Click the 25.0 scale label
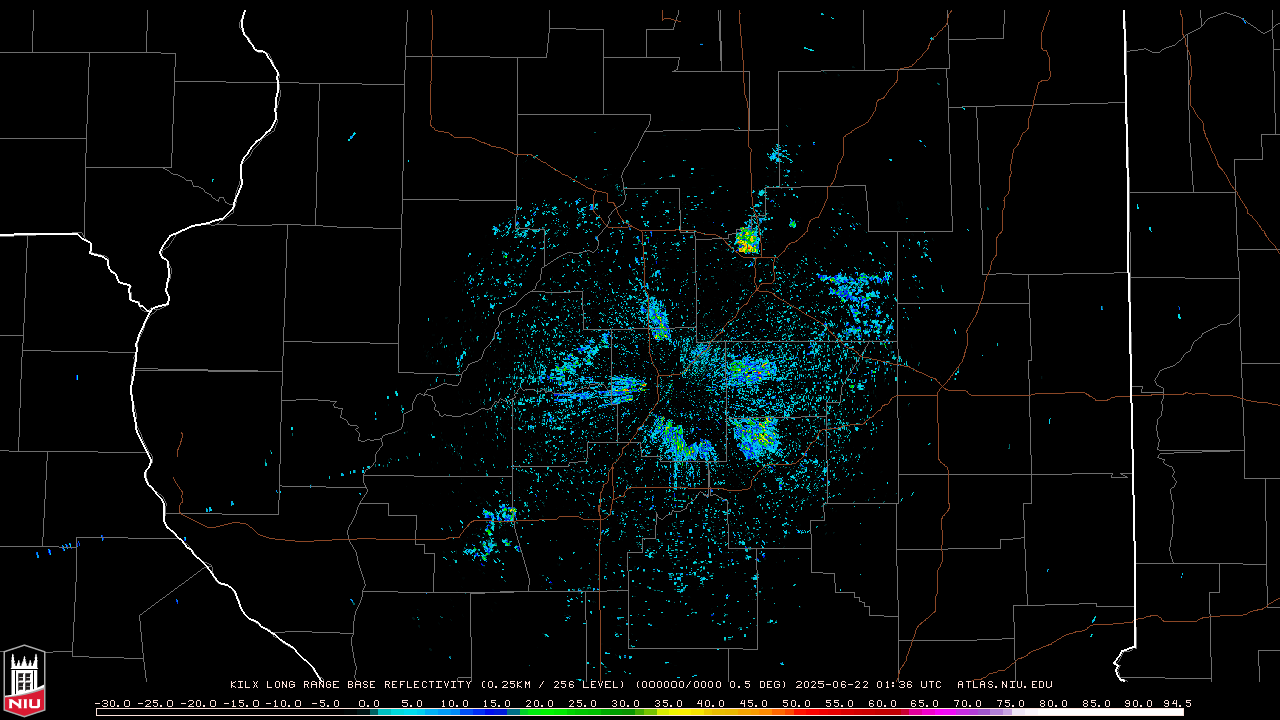 [x=584, y=703]
